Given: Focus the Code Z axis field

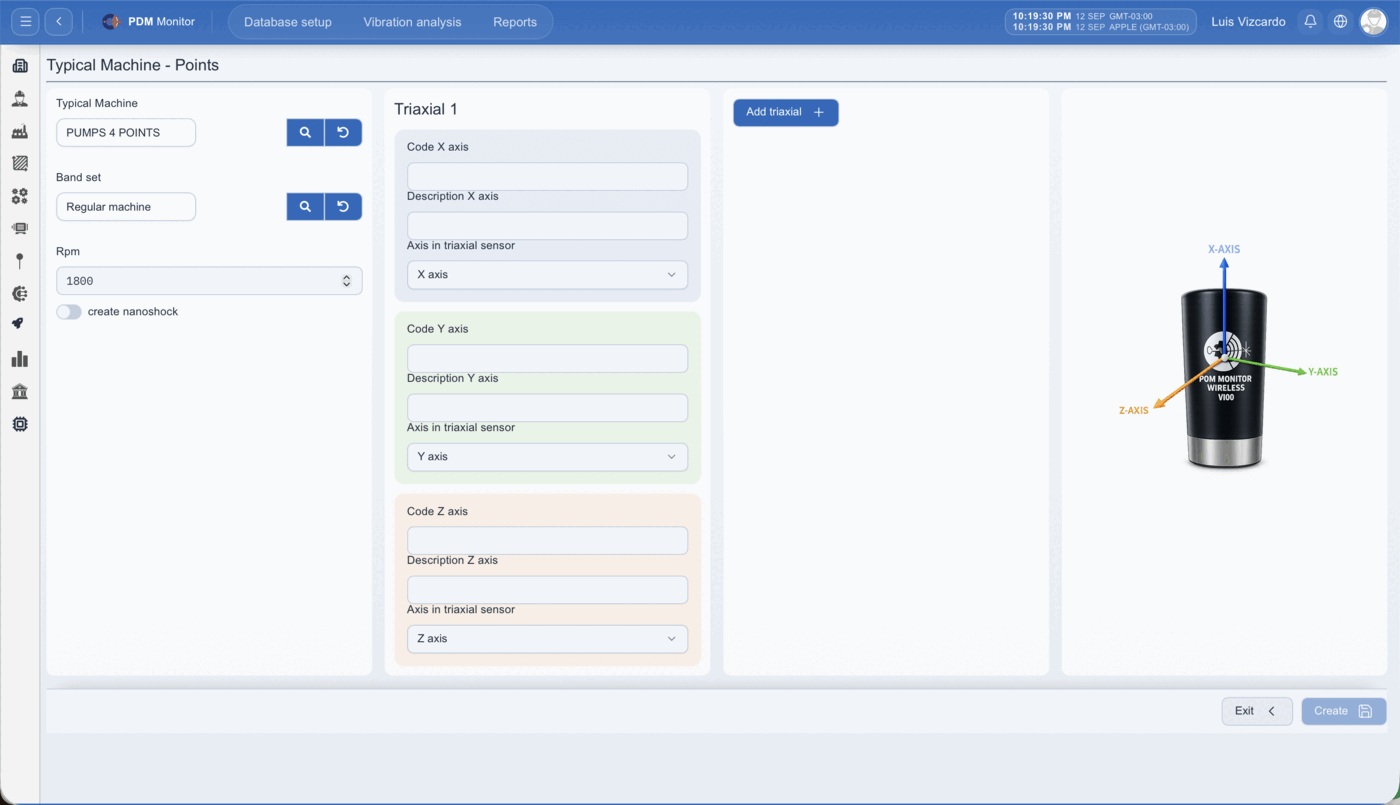Looking at the screenshot, I should click(547, 541).
